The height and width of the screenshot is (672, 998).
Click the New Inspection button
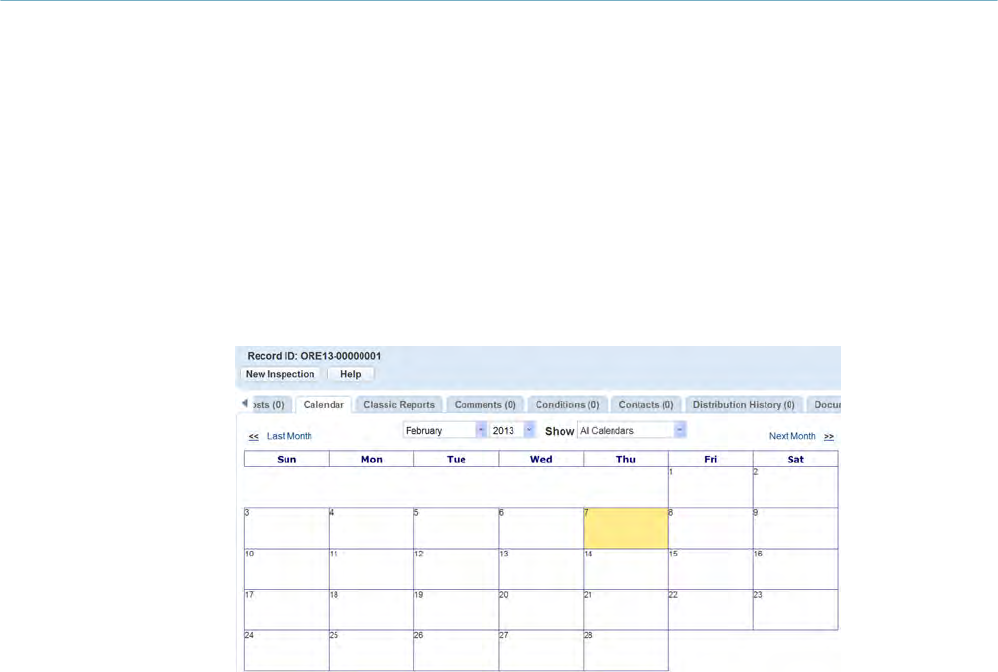(x=280, y=374)
